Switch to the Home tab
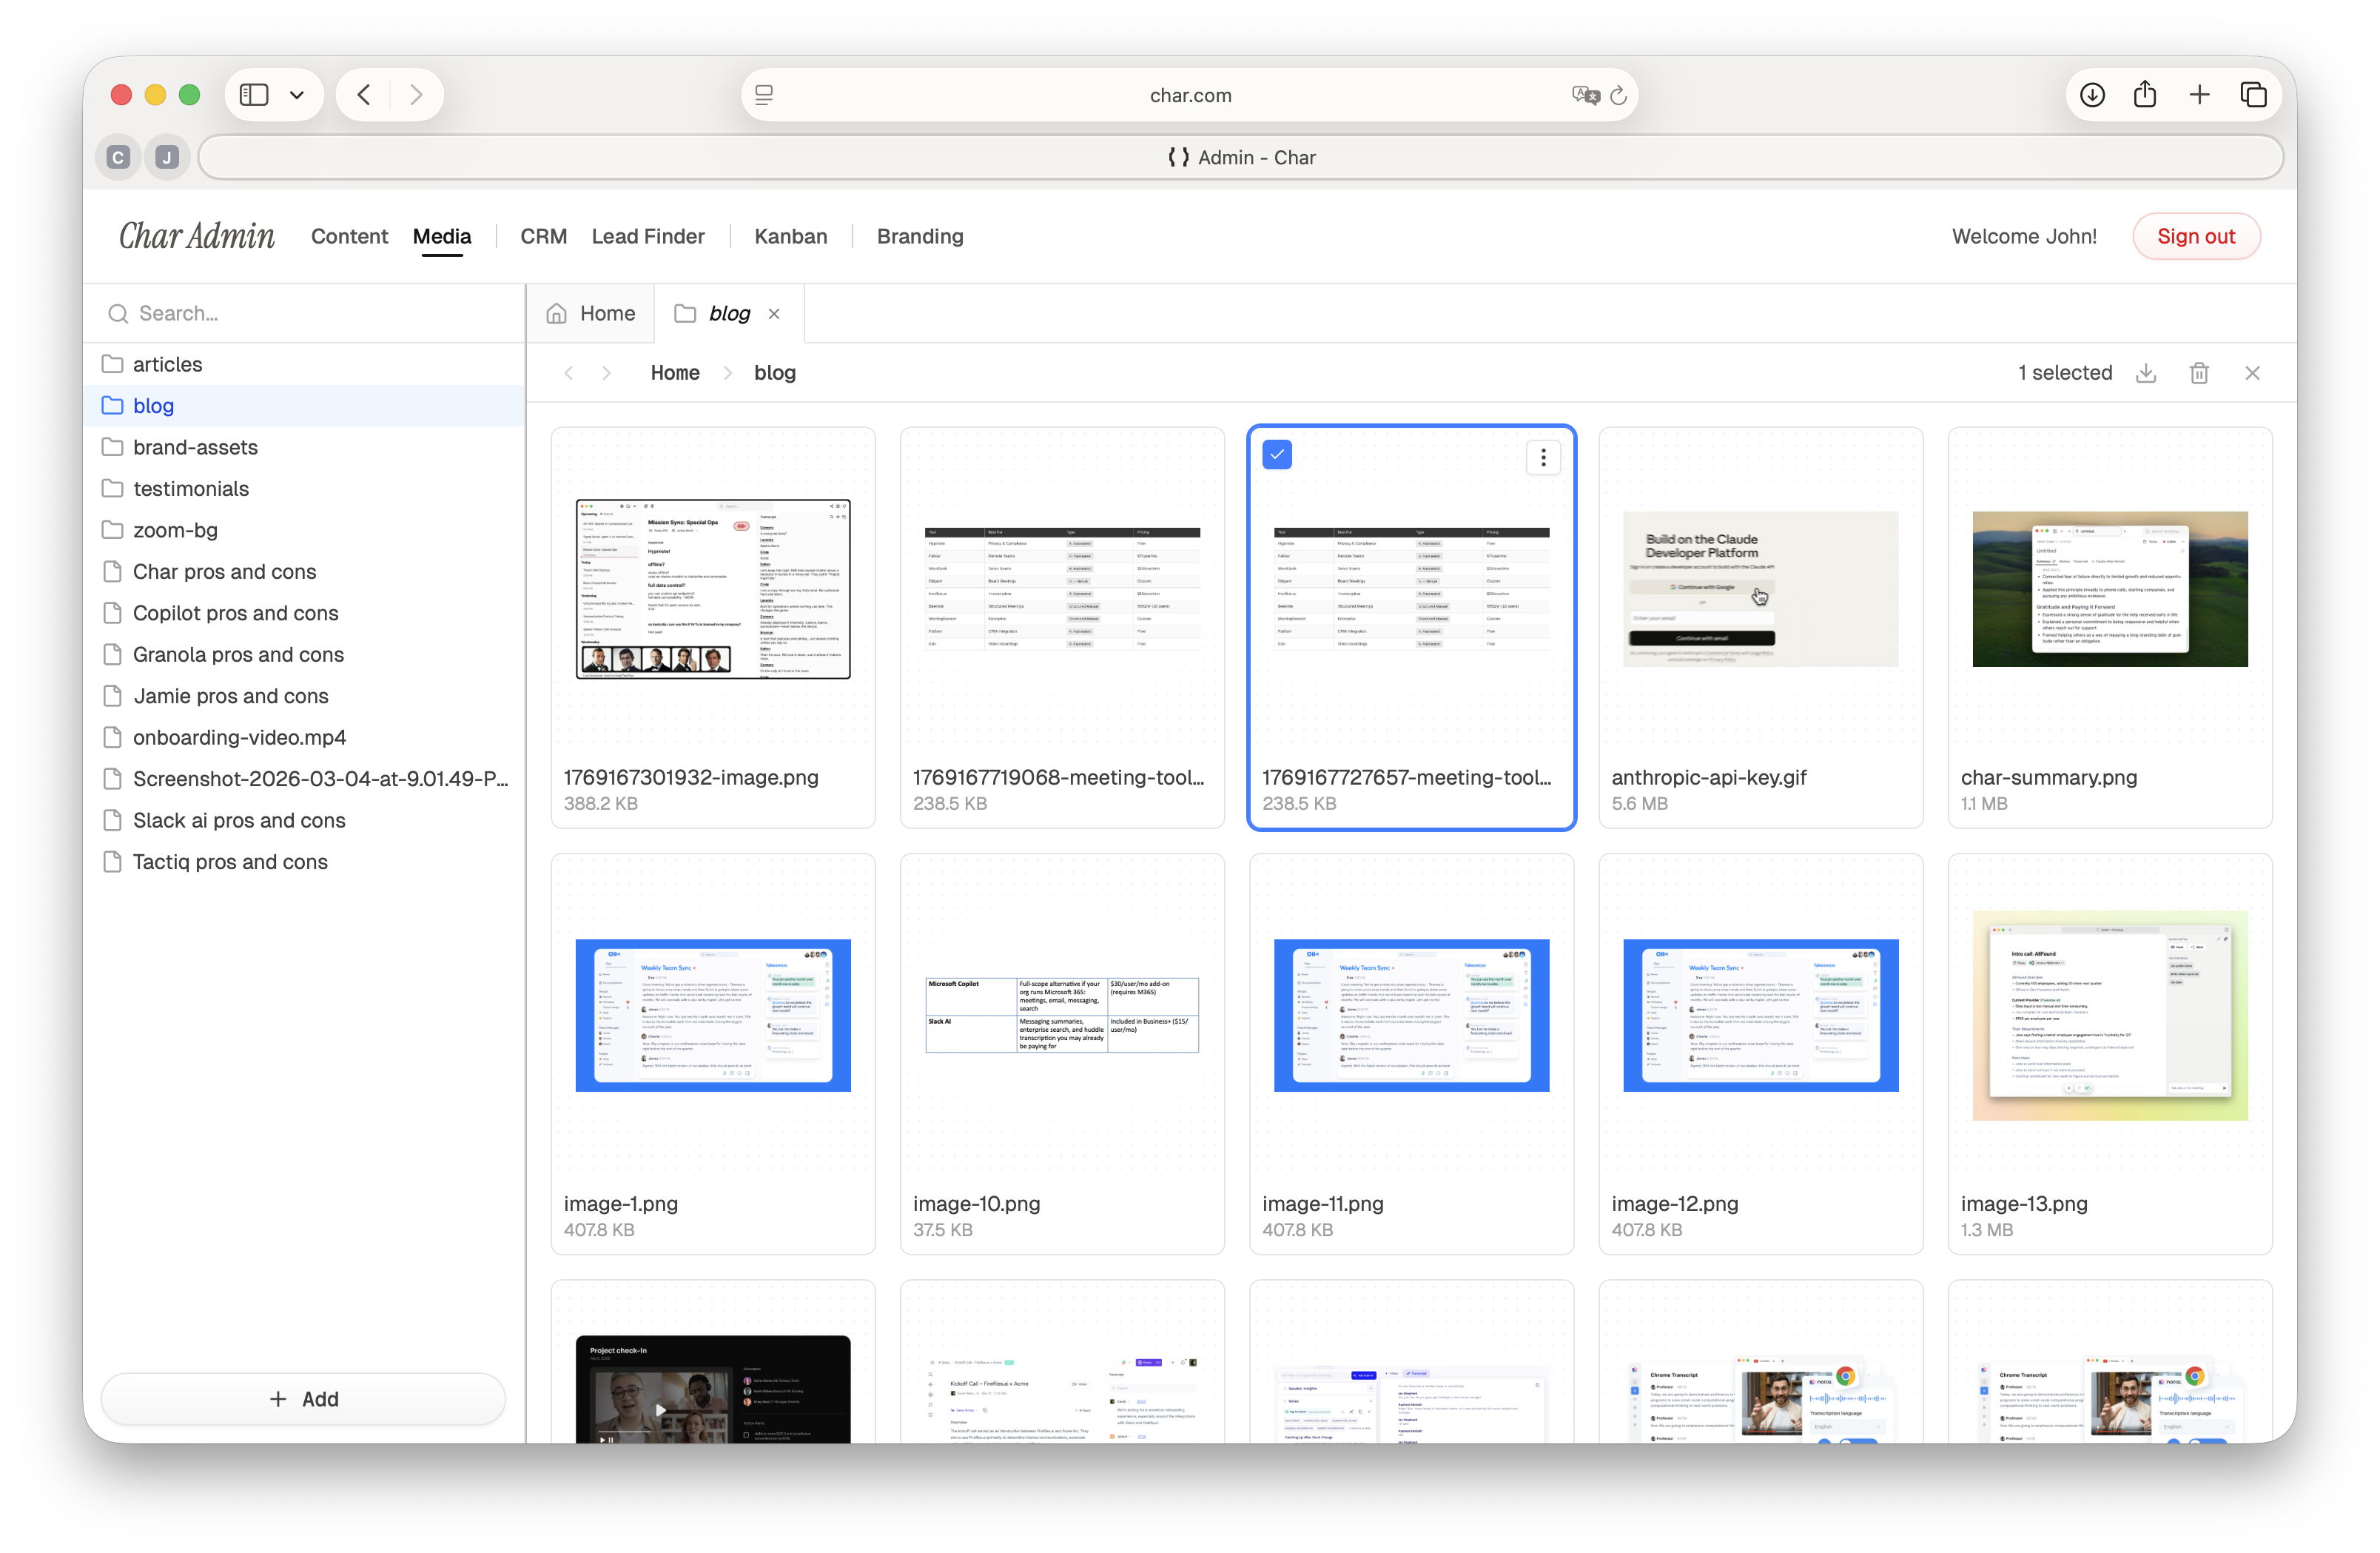Screen dimensions: 2380x1553 point(591,313)
